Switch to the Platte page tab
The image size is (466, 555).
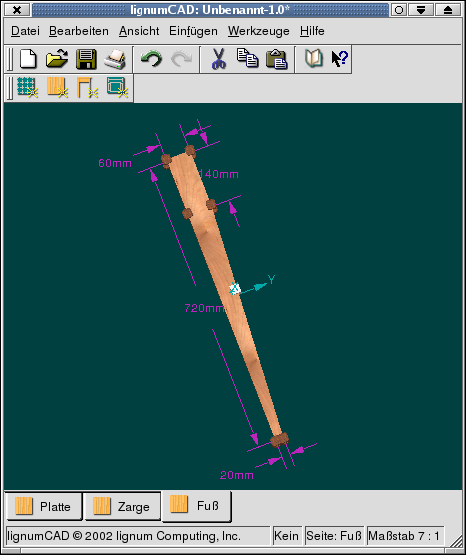coord(44,507)
